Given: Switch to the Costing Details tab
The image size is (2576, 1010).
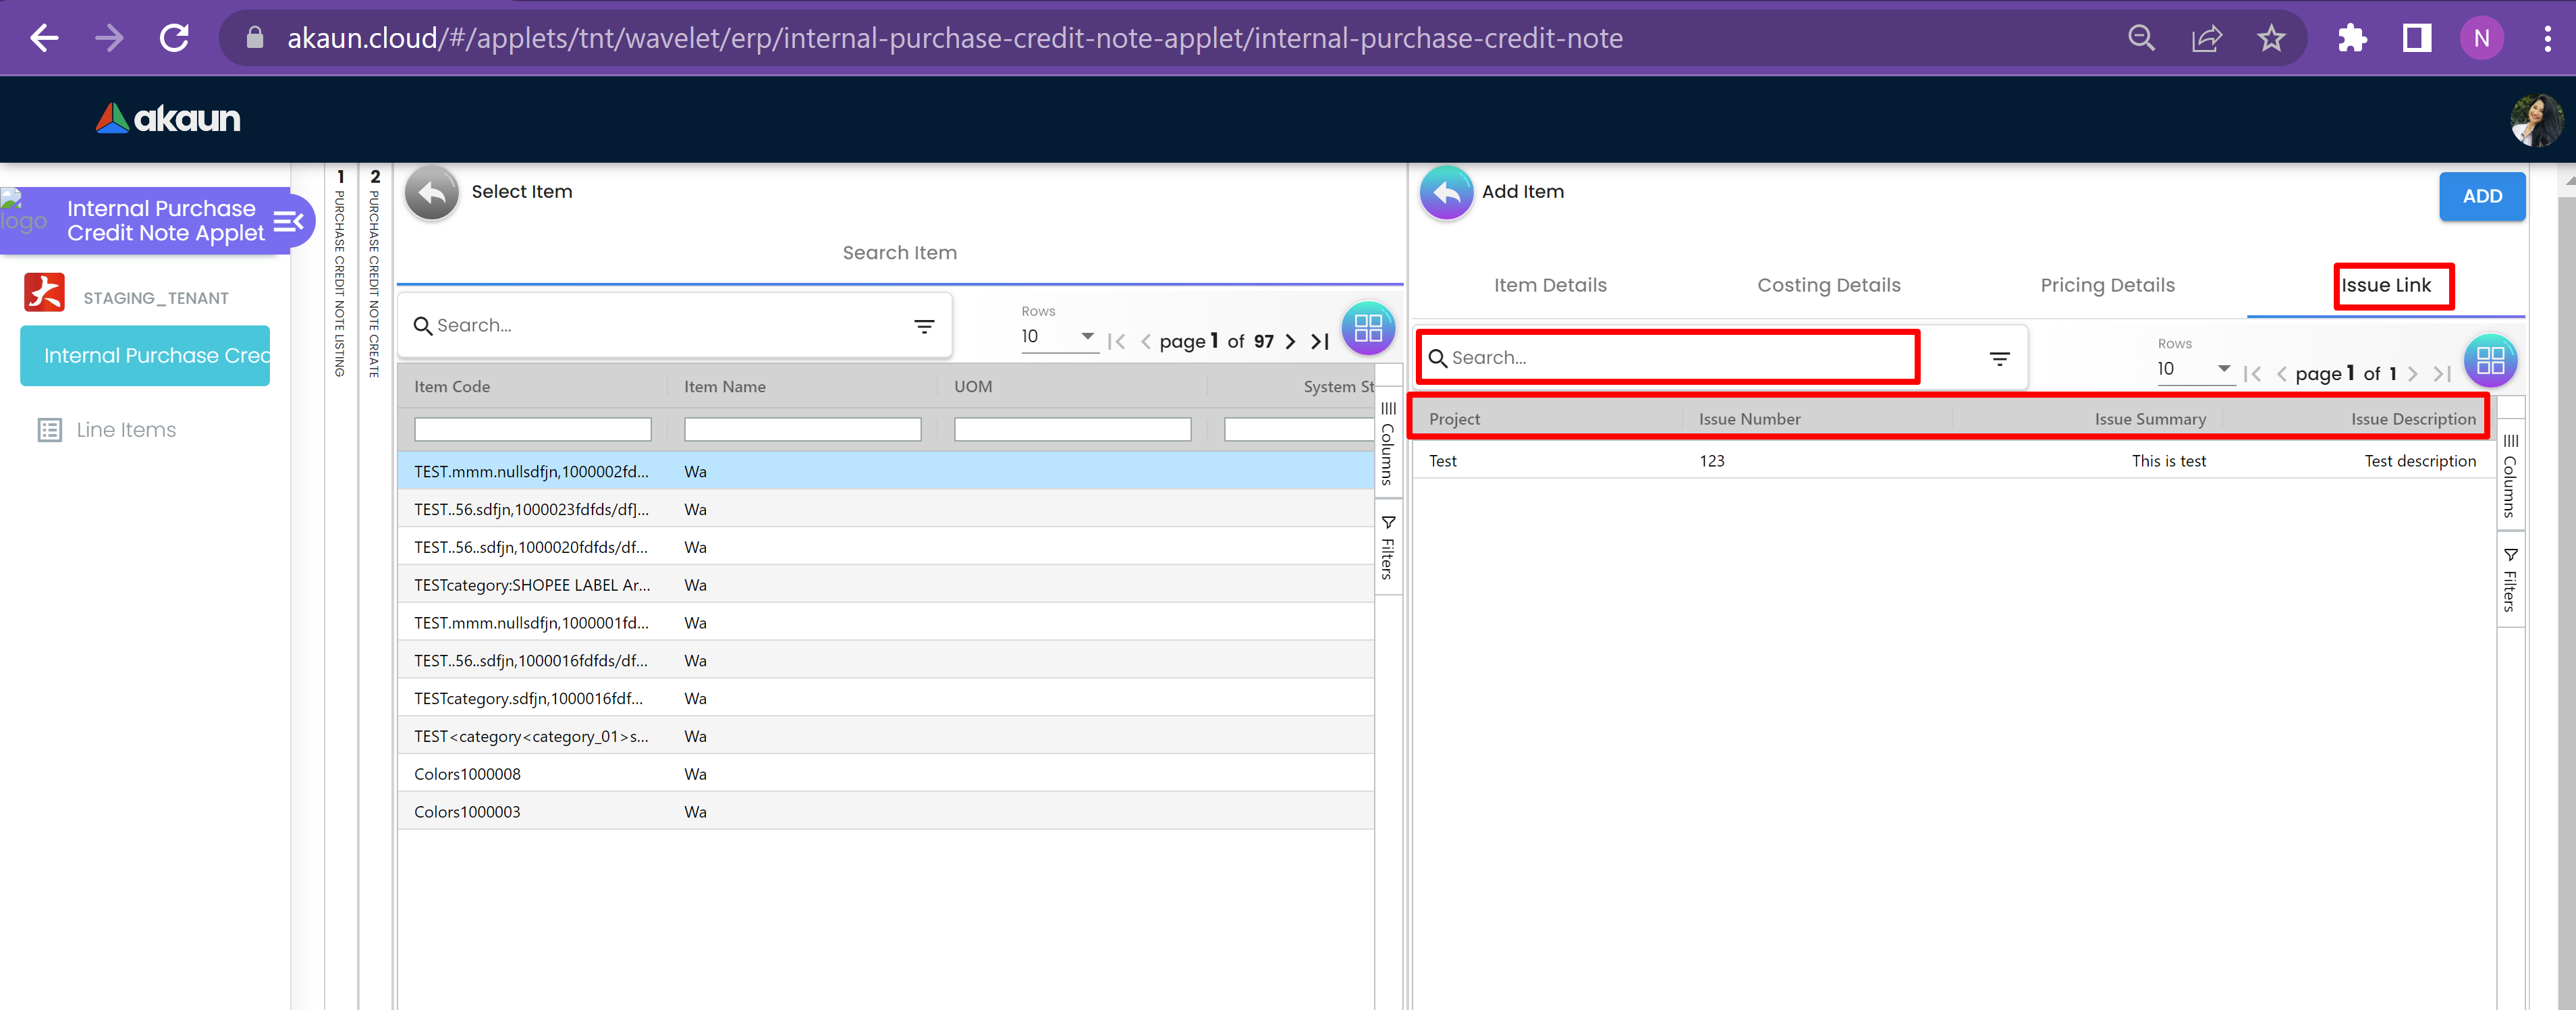Looking at the screenshot, I should pos(1828,286).
